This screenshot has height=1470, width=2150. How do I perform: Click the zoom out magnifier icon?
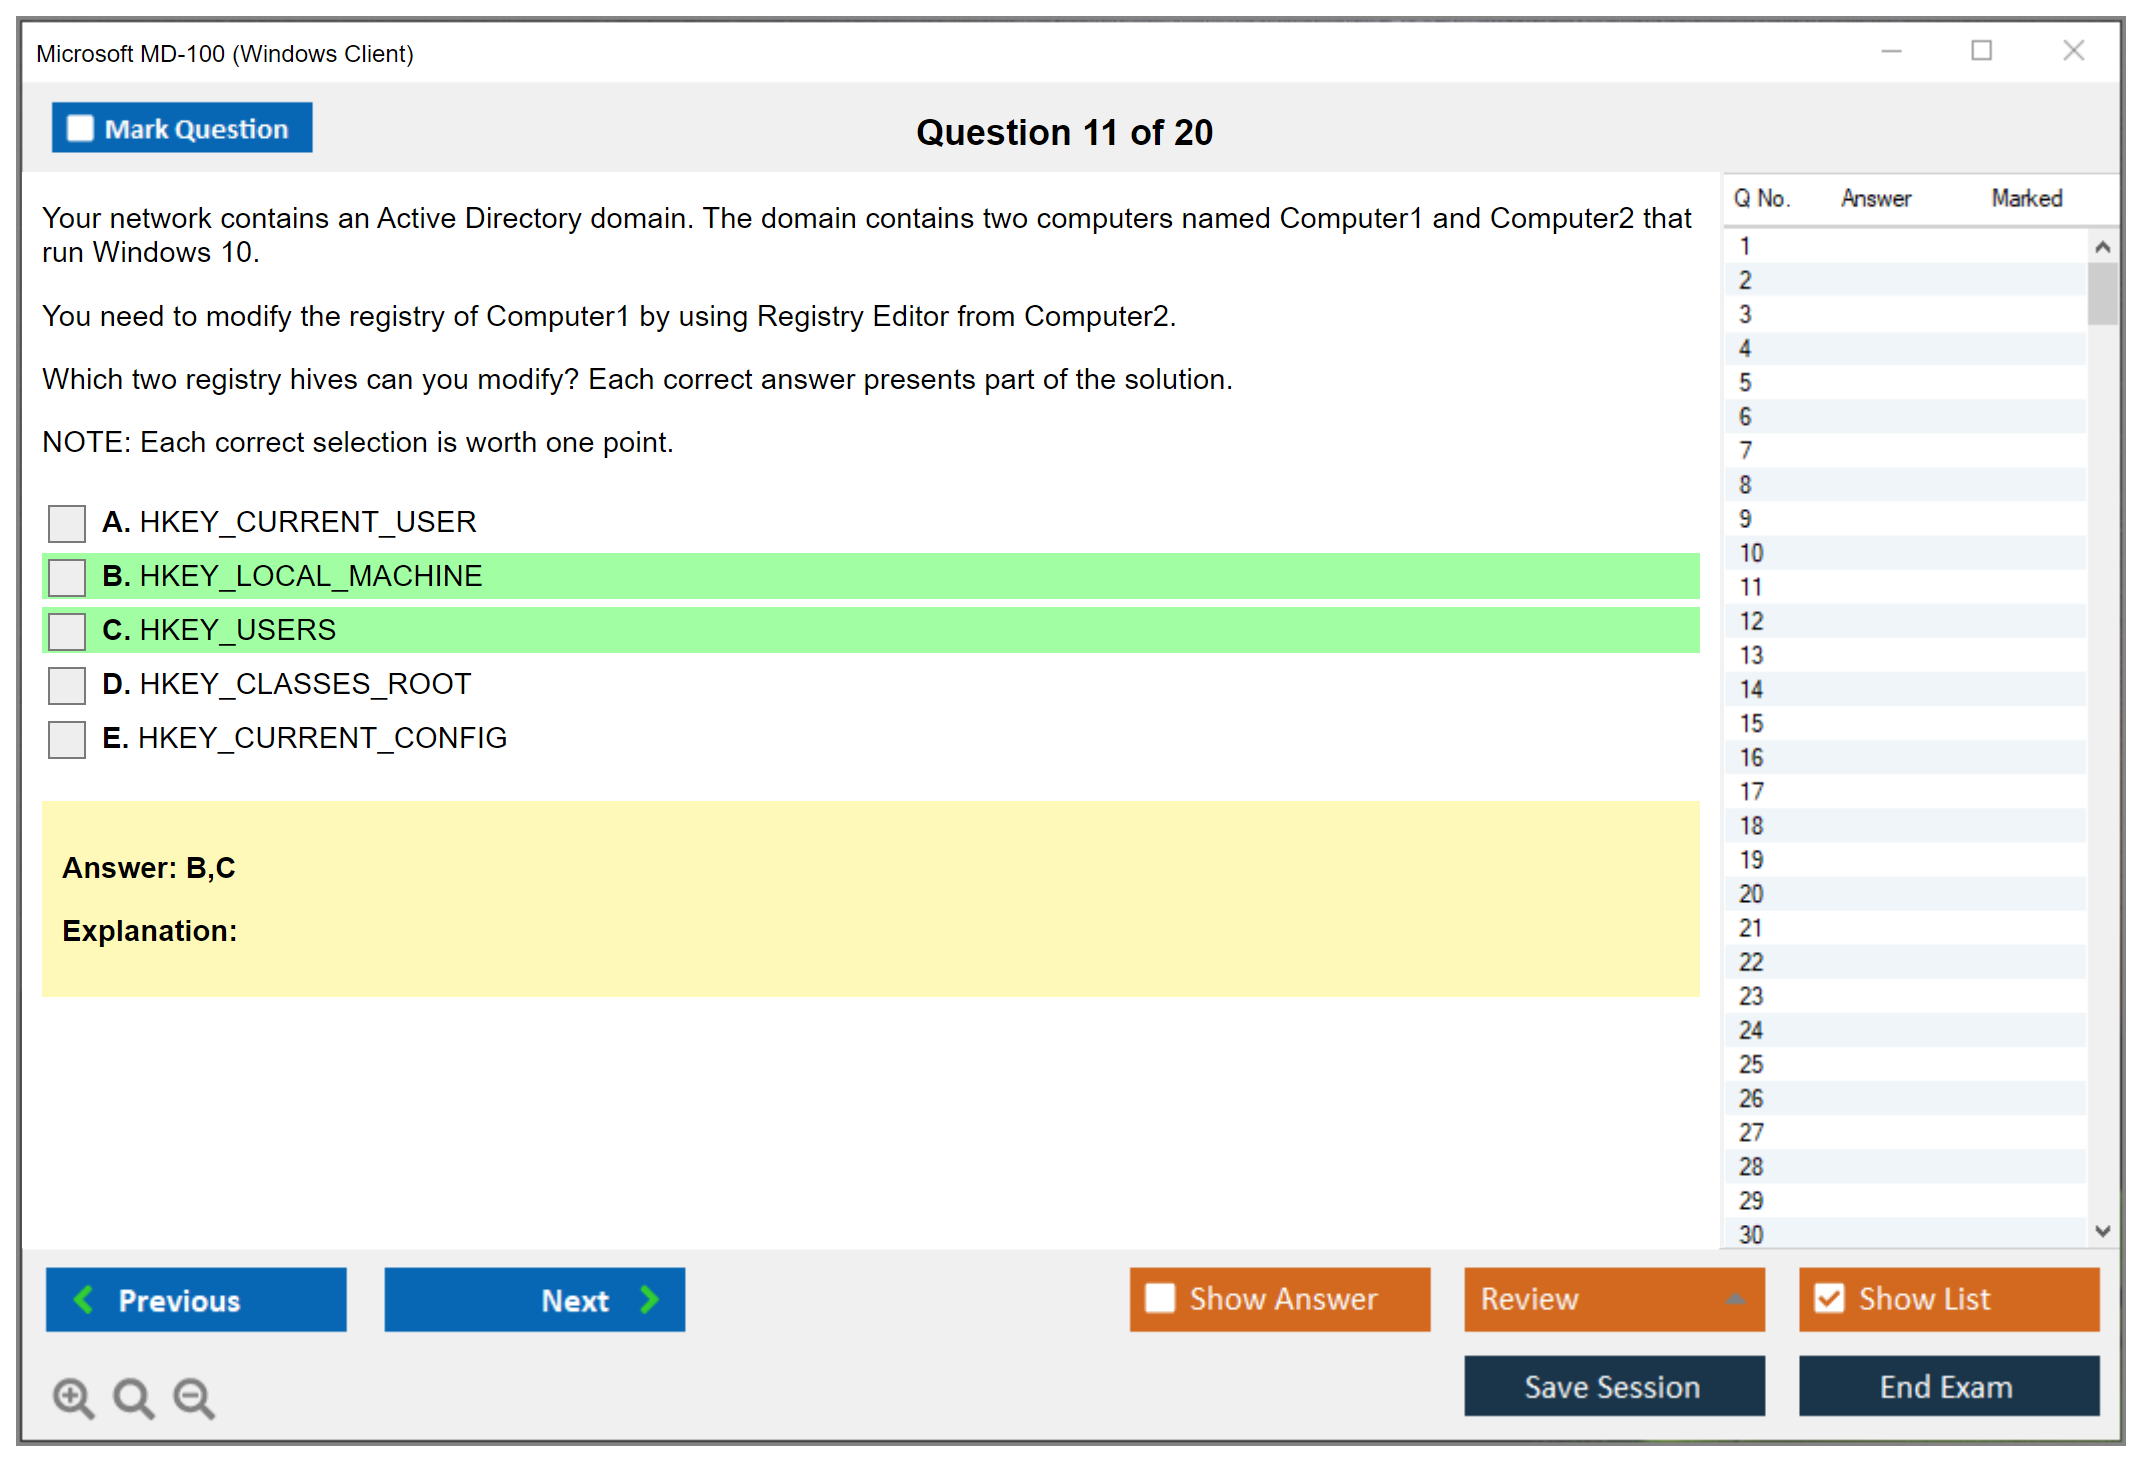[x=193, y=1397]
